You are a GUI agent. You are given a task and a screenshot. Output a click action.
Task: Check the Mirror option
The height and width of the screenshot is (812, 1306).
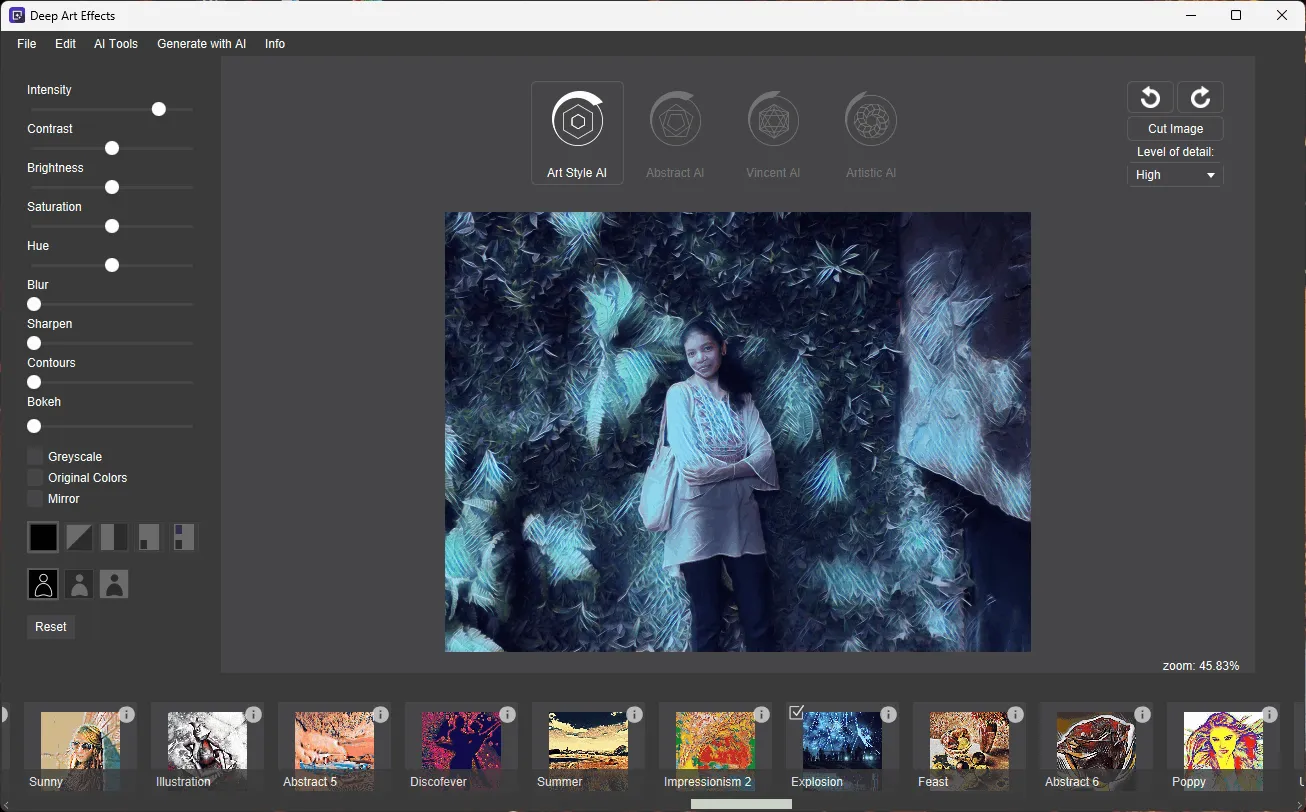pyautogui.click(x=36, y=498)
